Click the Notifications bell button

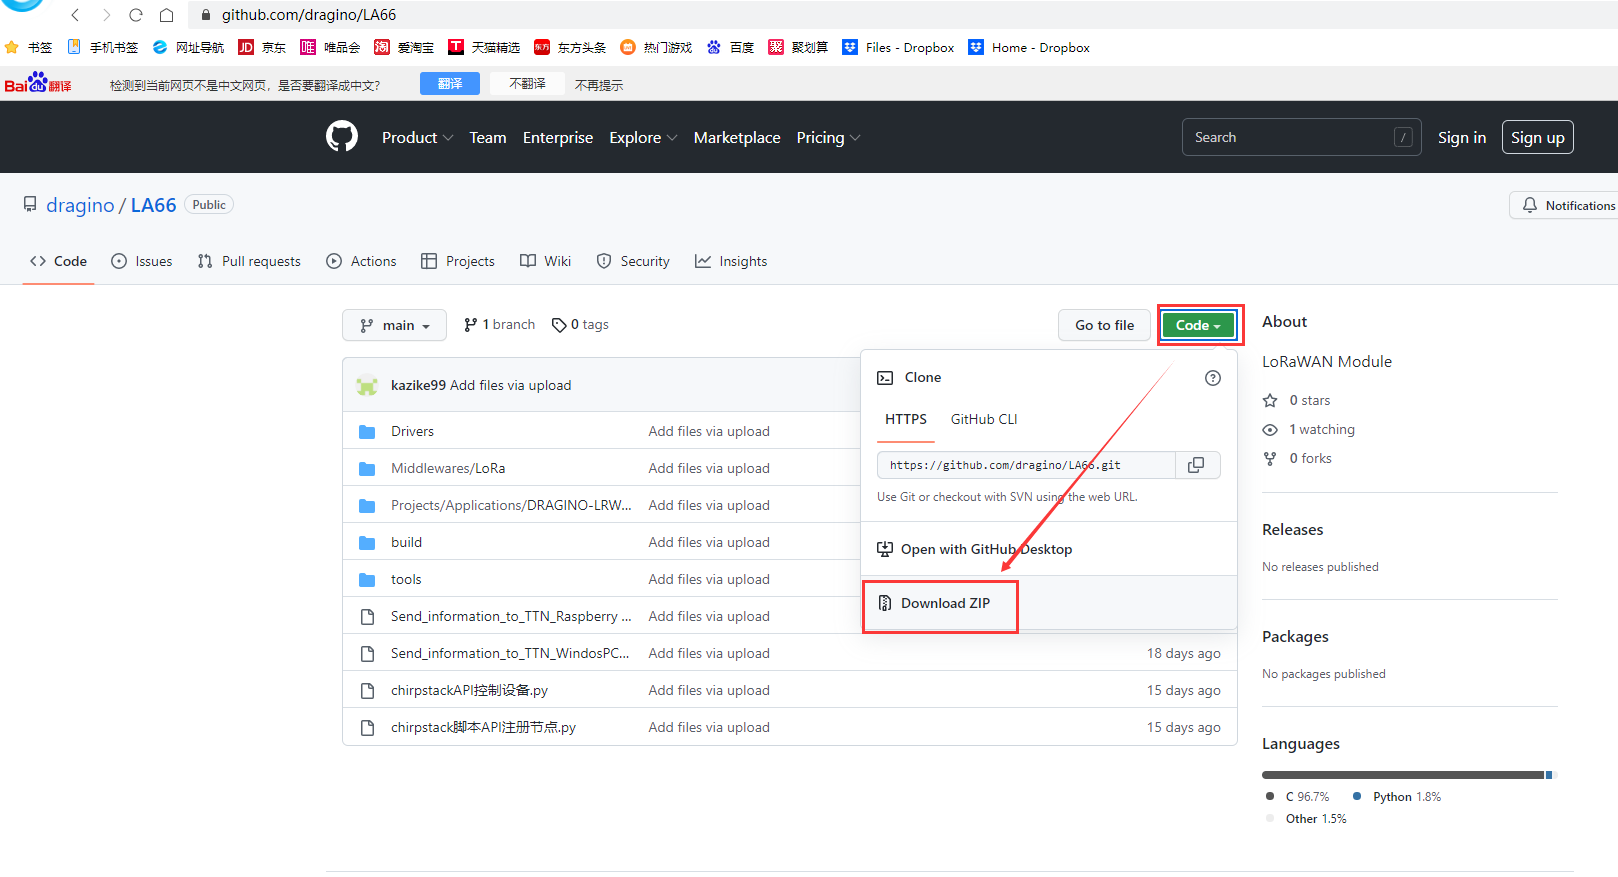click(x=1563, y=205)
